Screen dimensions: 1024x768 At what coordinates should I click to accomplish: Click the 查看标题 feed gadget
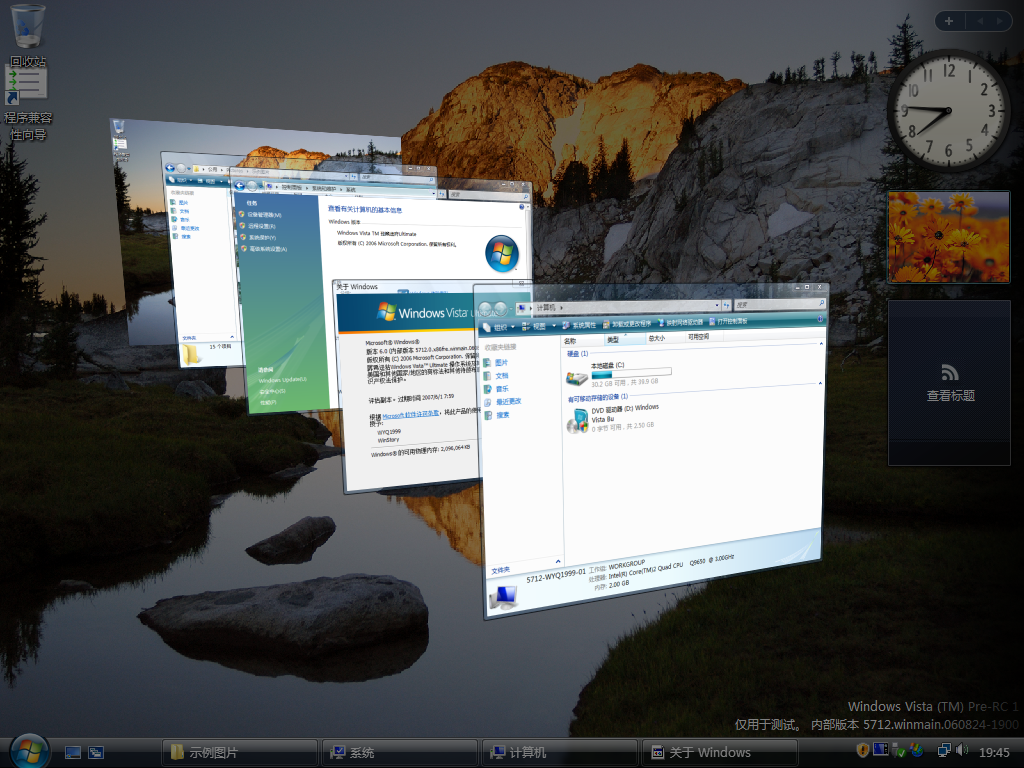[x=949, y=383]
